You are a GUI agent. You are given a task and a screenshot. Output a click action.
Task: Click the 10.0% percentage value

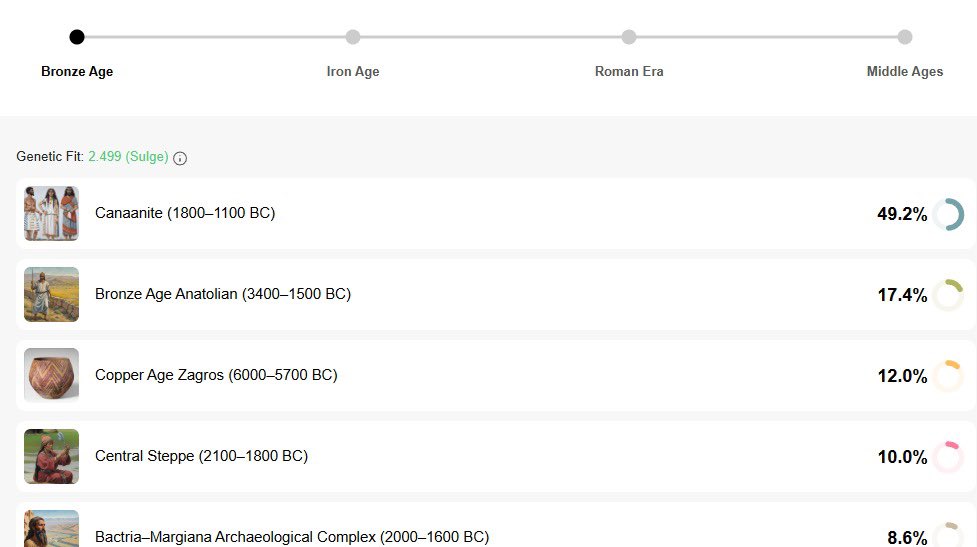point(902,457)
